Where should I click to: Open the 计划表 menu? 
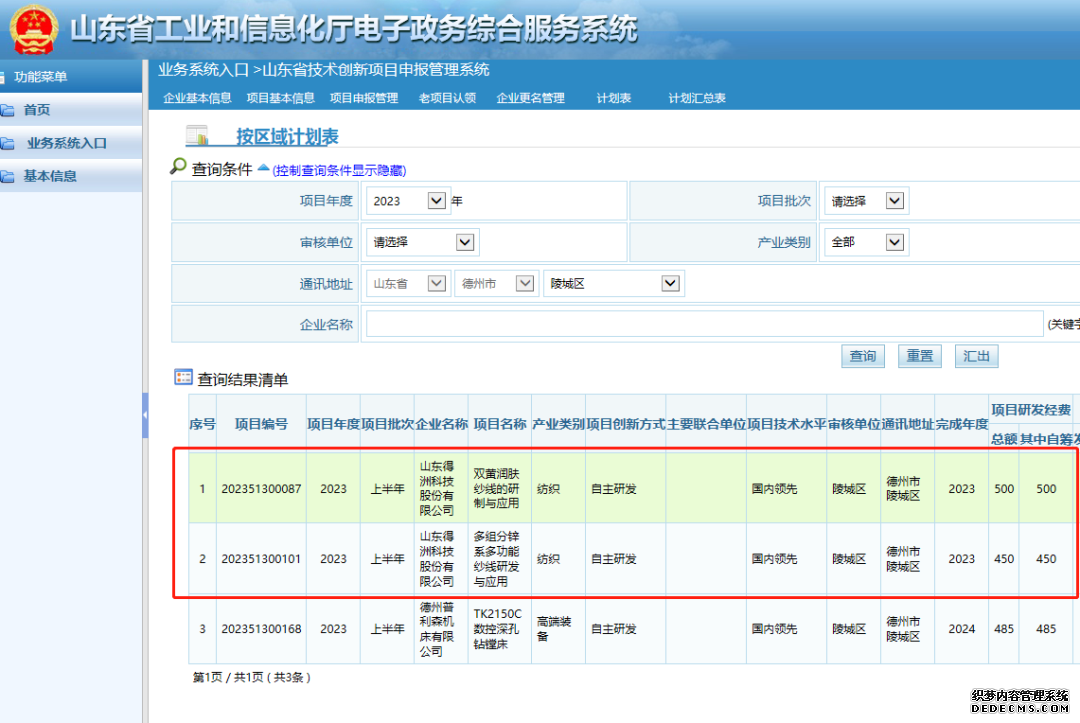coord(614,98)
